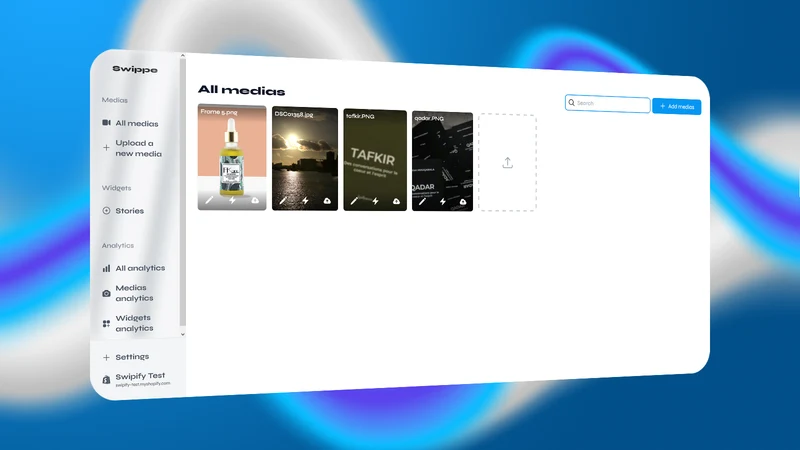The image size is (800, 450).
Task: Open Frame 5.png media thumbnail
Action: coord(232,157)
